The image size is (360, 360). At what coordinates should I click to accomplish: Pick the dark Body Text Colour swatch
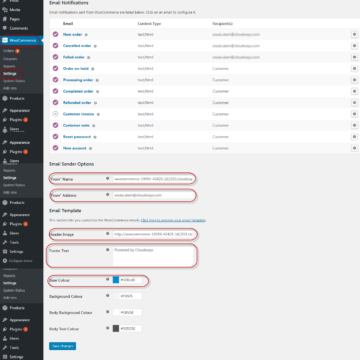pyautogui.click(x=116, y=329)
